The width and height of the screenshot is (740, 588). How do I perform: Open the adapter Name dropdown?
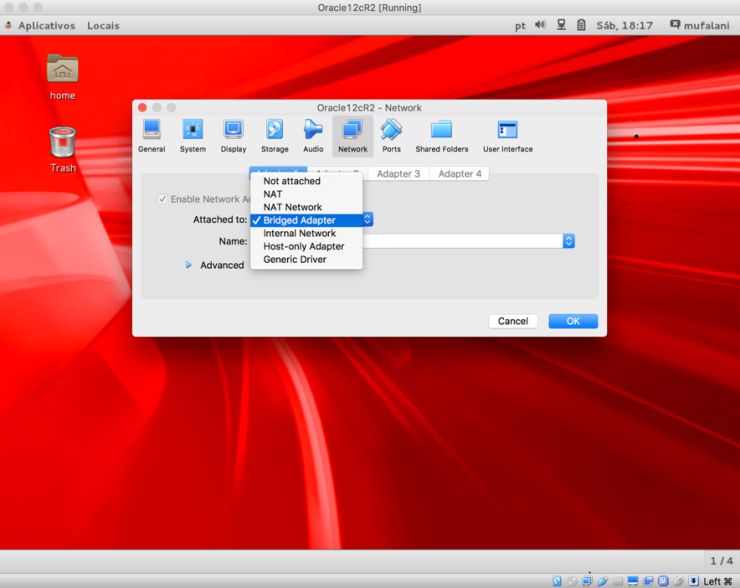tap(568, 241)
